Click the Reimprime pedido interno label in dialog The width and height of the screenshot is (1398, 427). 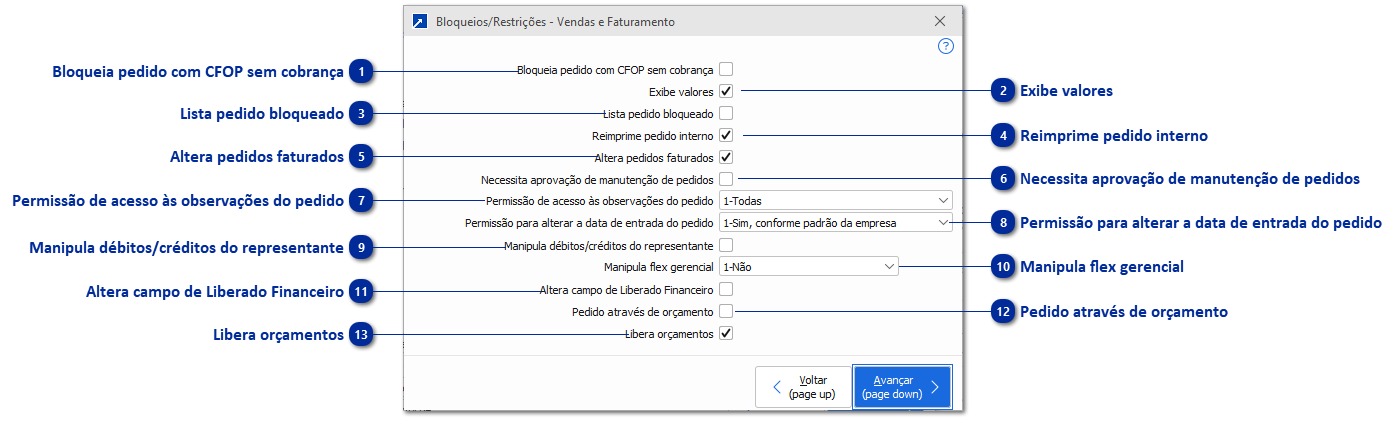click(x=652, y=135)
